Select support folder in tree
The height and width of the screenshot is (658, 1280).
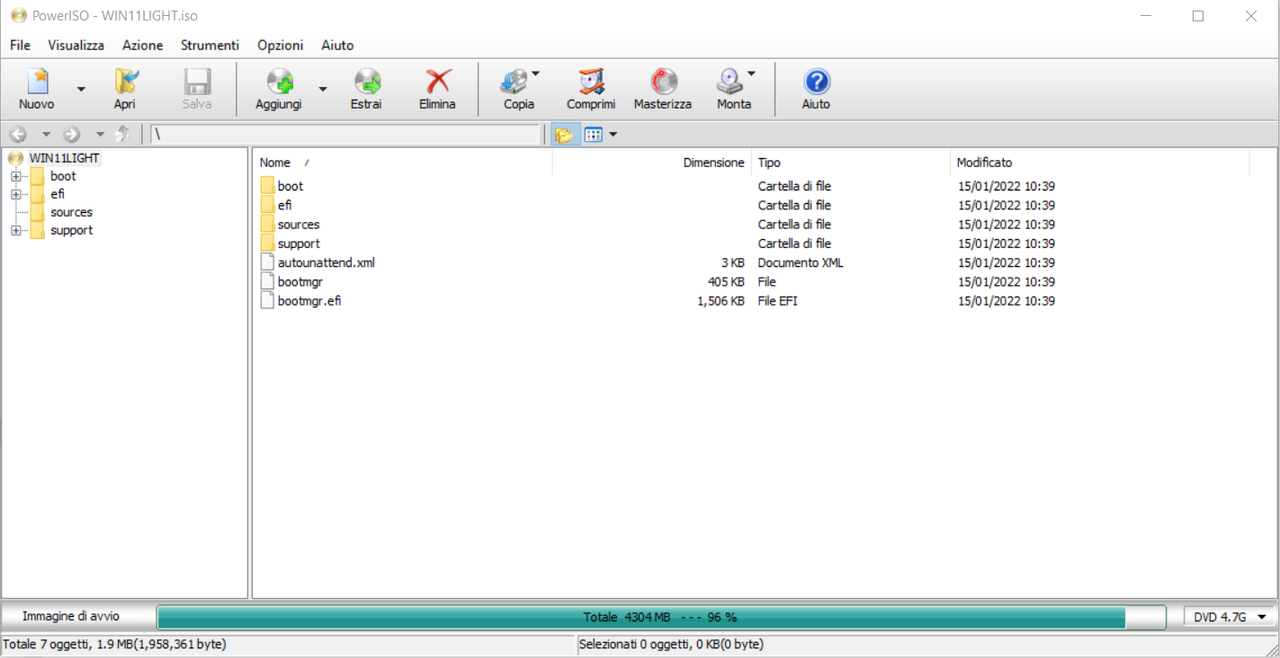[71, 230]
